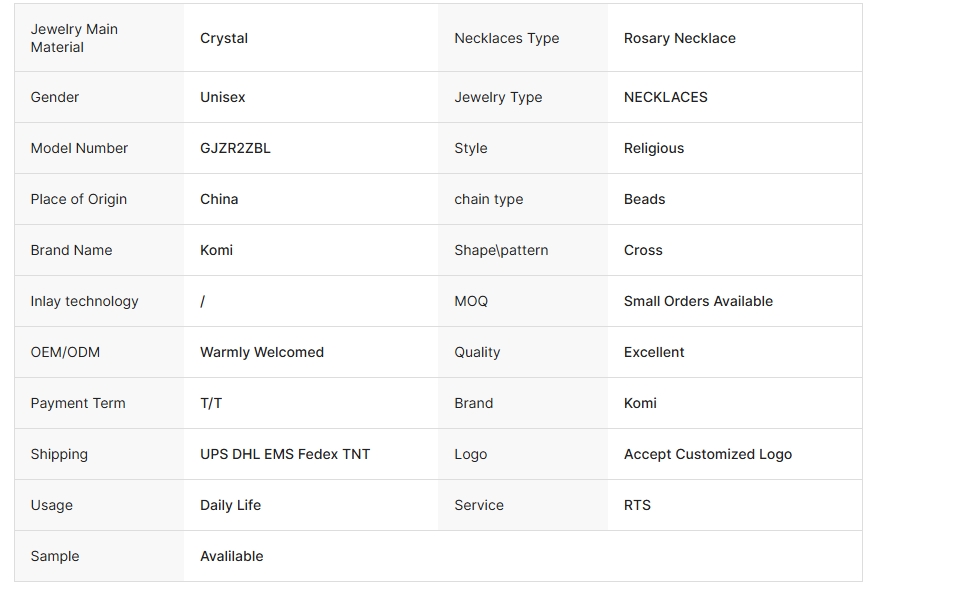Click the Jewelry Main Material label

pos(74,38)
